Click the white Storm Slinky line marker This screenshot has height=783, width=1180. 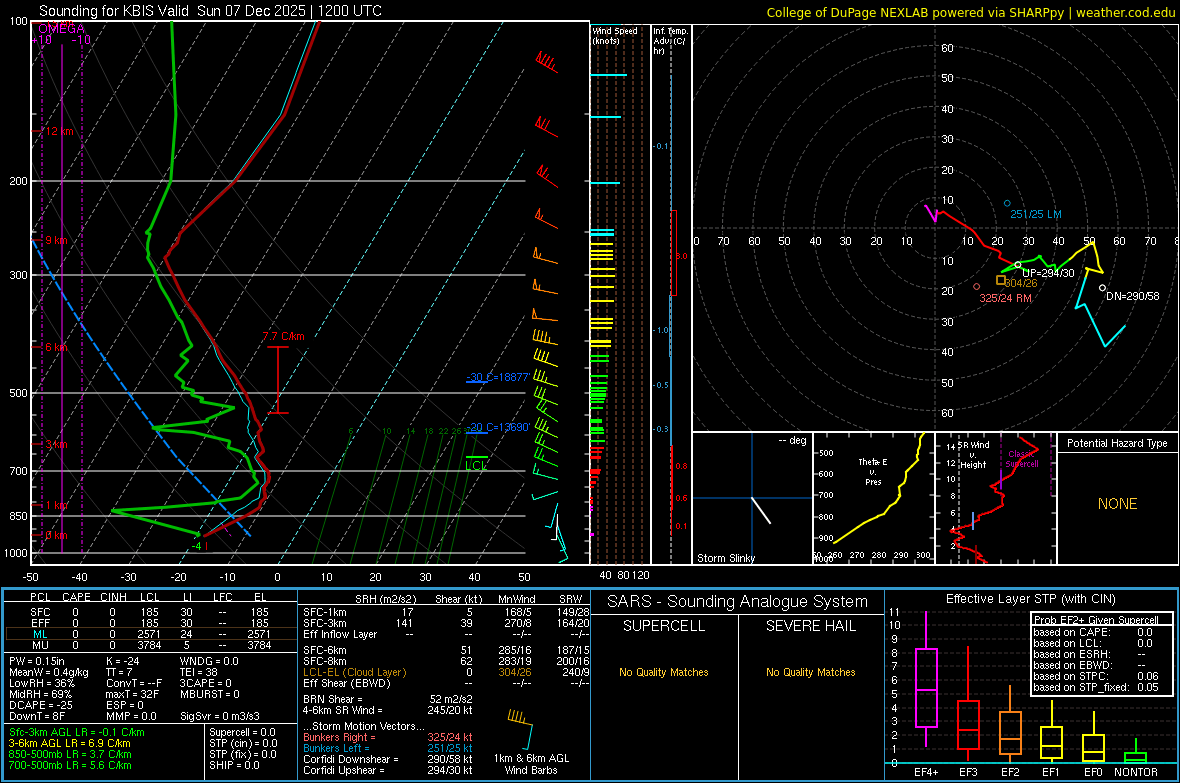tap(762, 510)
